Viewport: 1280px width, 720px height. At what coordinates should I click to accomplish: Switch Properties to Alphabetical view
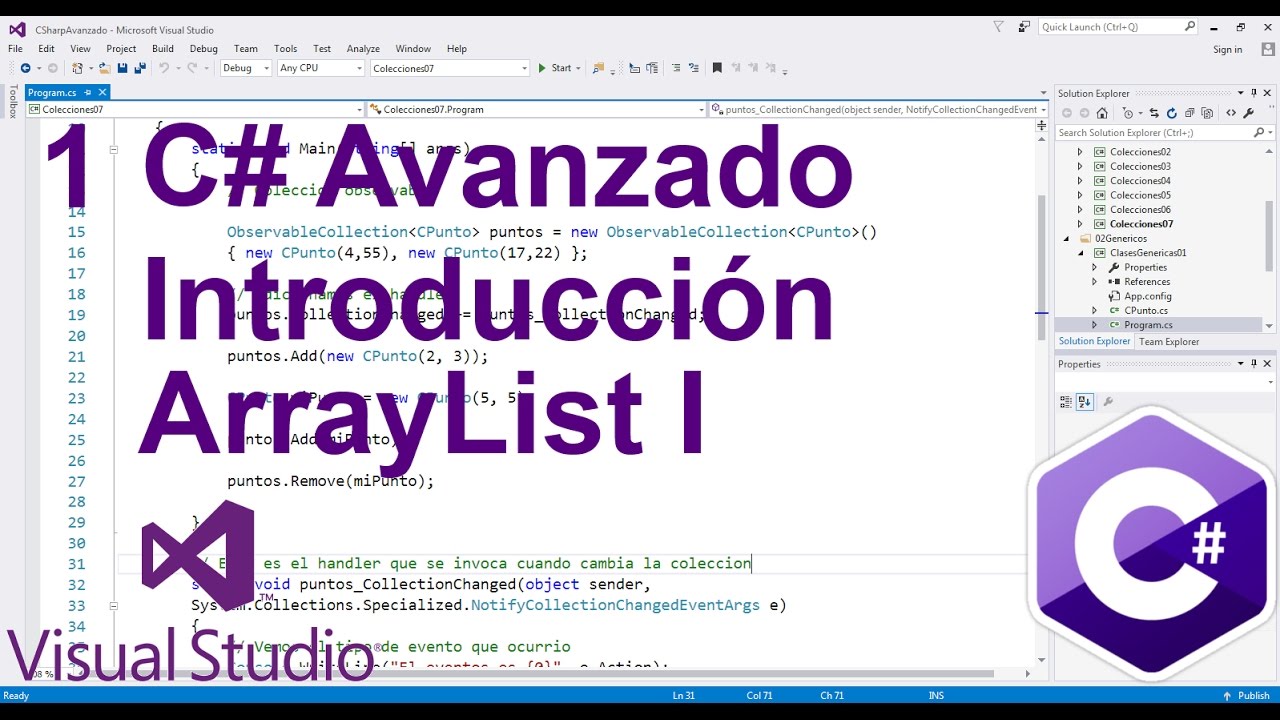coord(1083,402)
